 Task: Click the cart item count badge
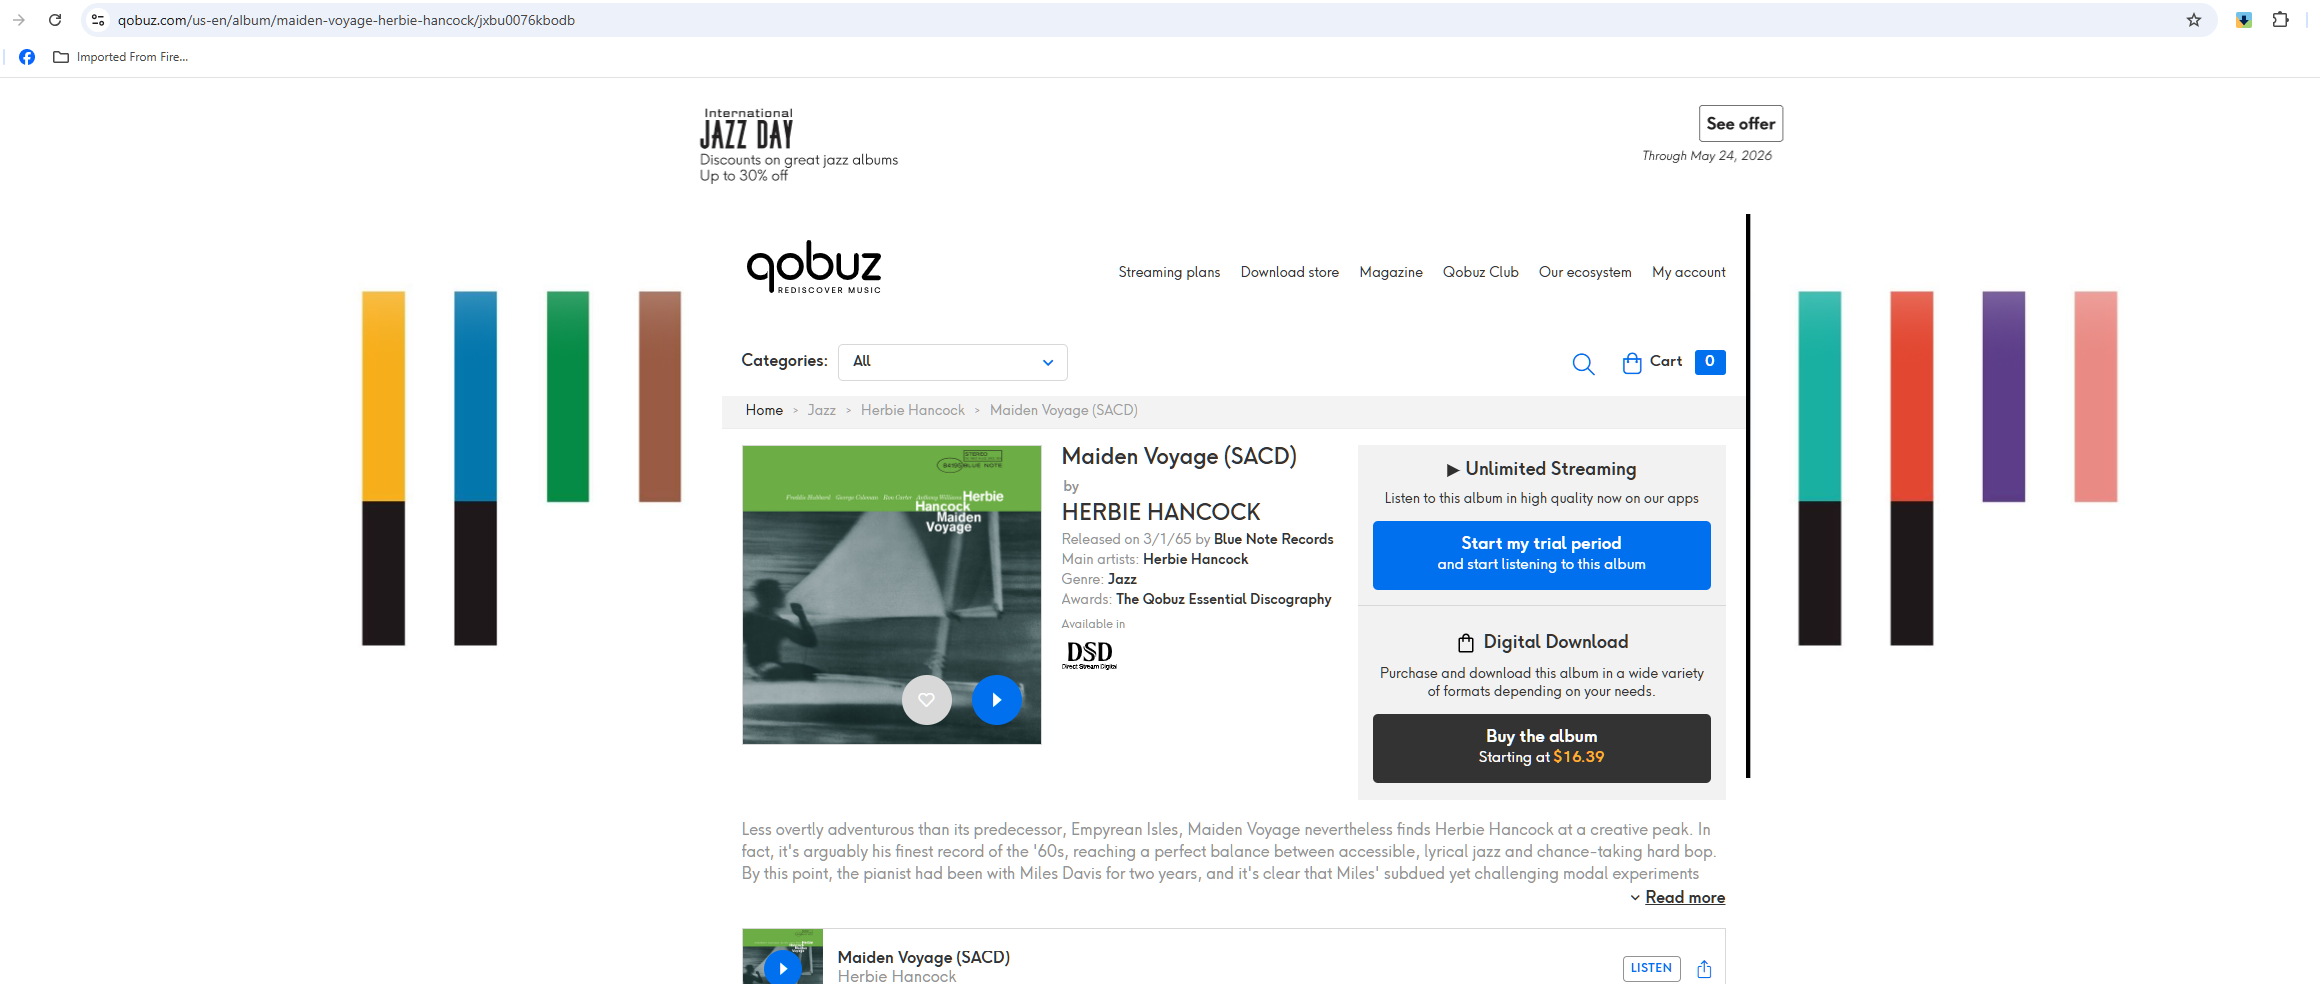click(1710, 362)
